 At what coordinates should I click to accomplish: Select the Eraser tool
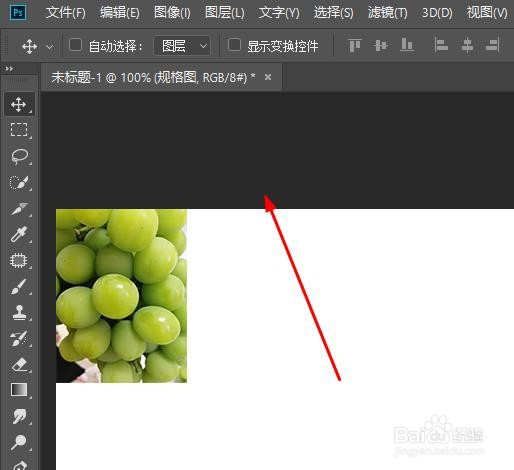(x=19, y=364)
